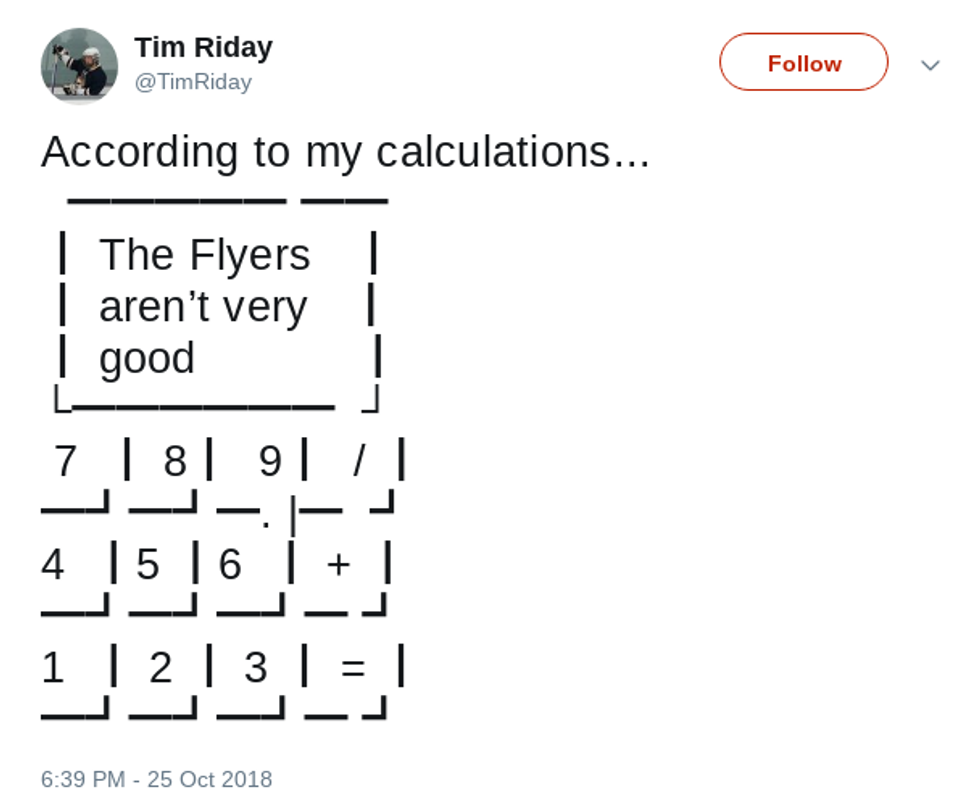Expand the tweet options chevron menu

coord(930,66)
